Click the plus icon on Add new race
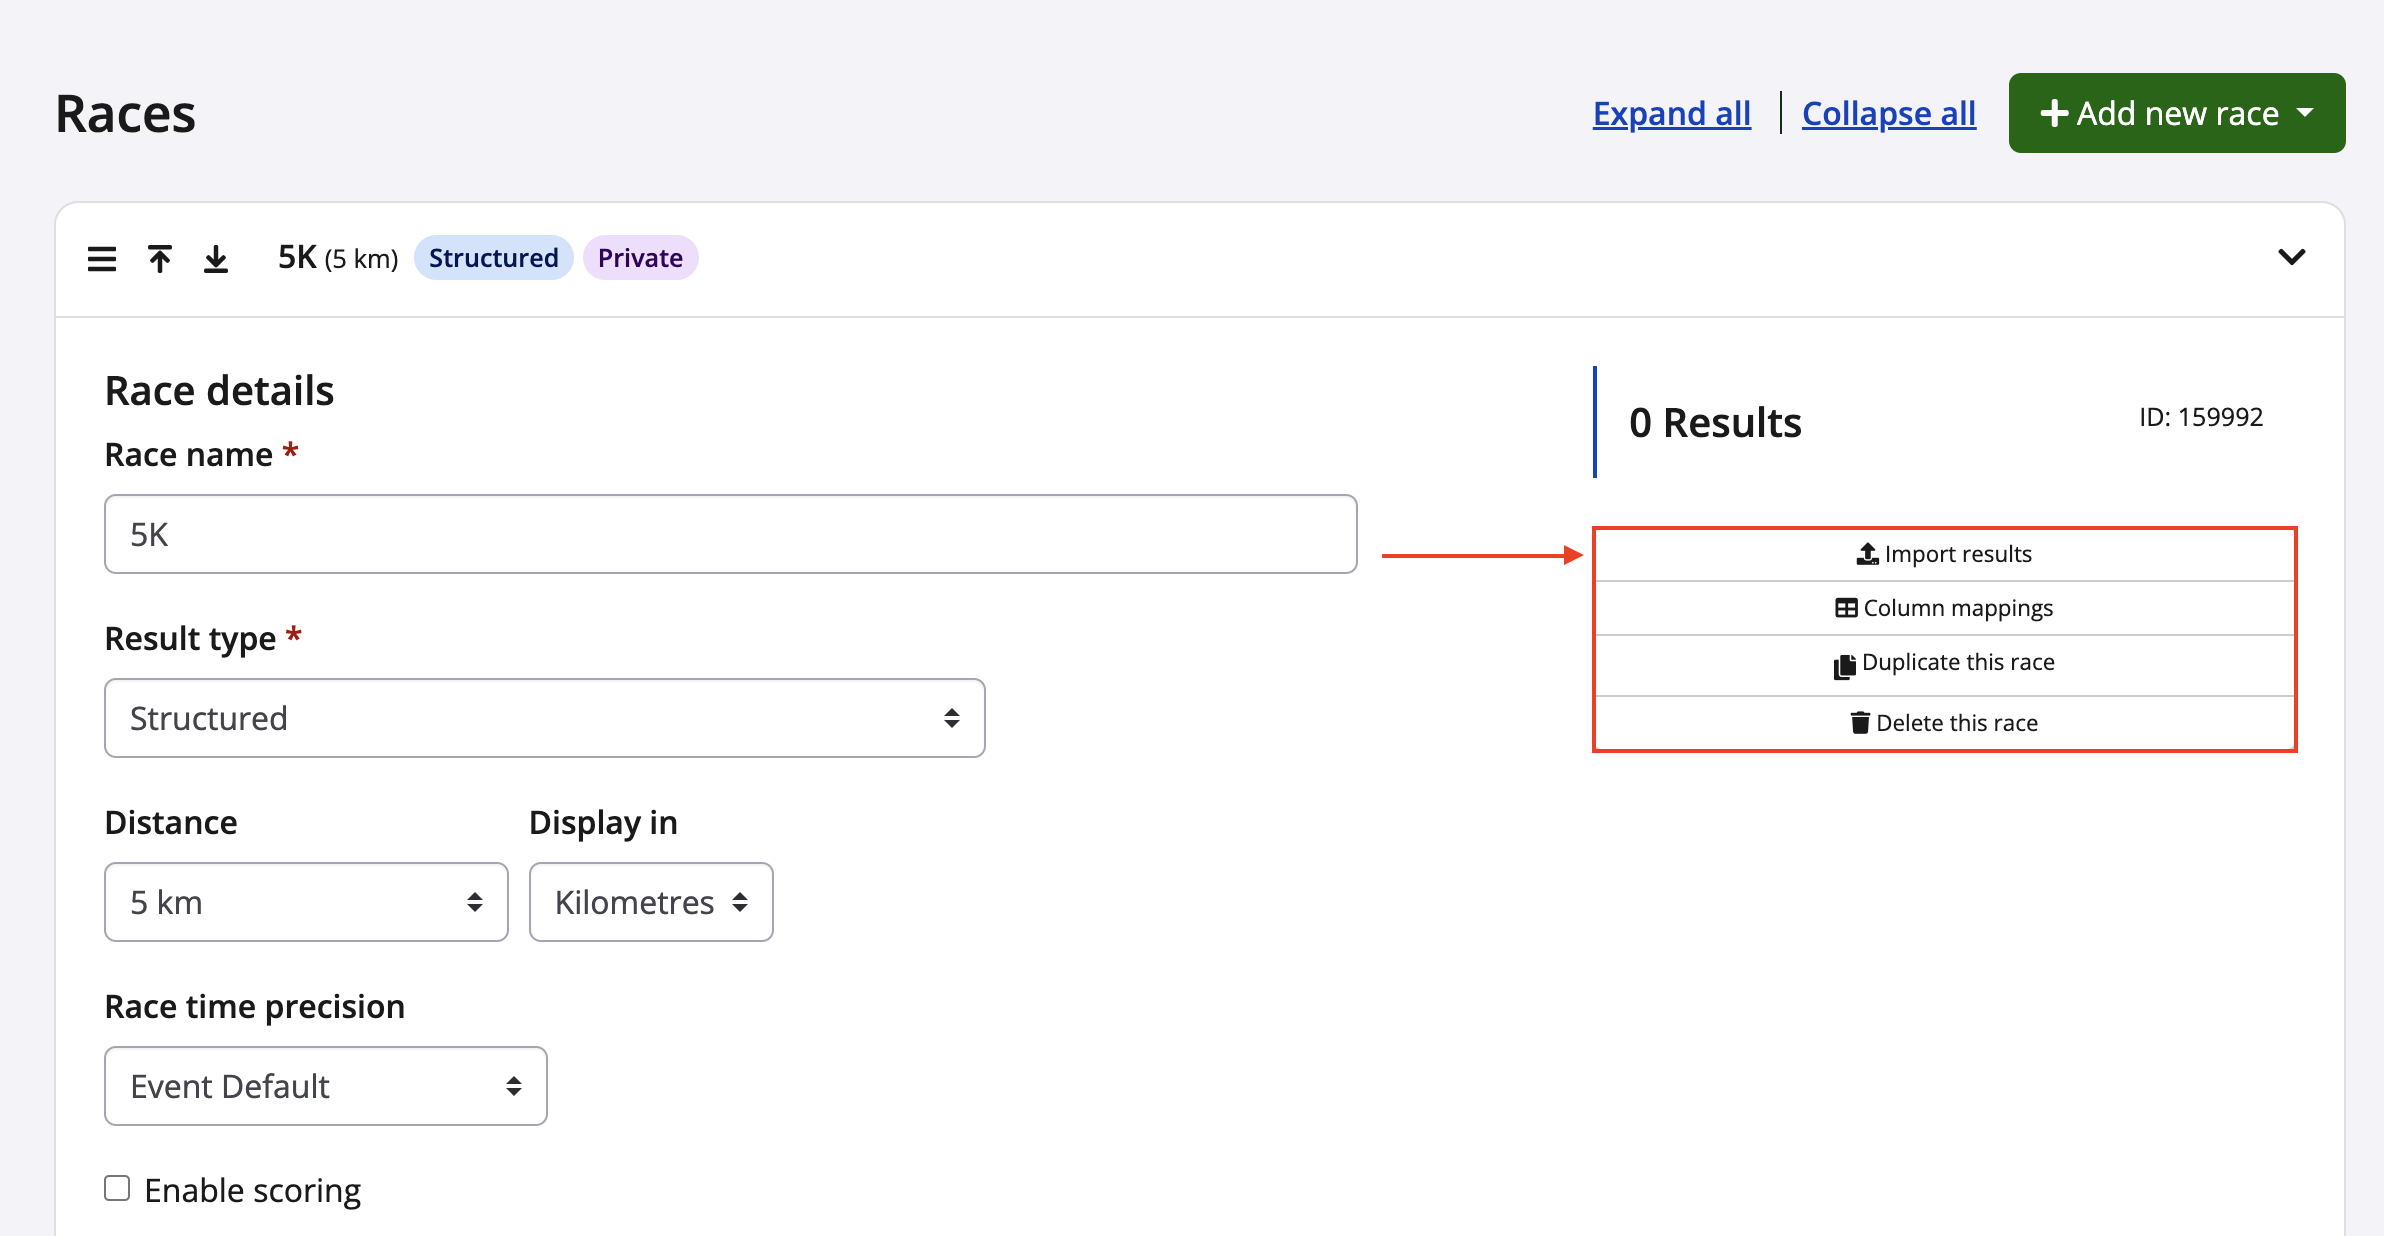2384x1236 pixels. pos(2054,113)
